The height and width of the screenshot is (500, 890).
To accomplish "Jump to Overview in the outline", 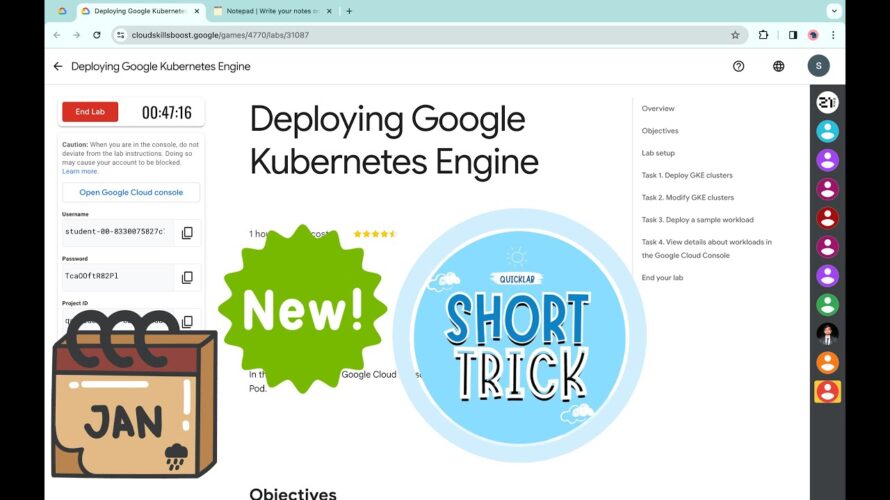I will click(x=658, y=108).
